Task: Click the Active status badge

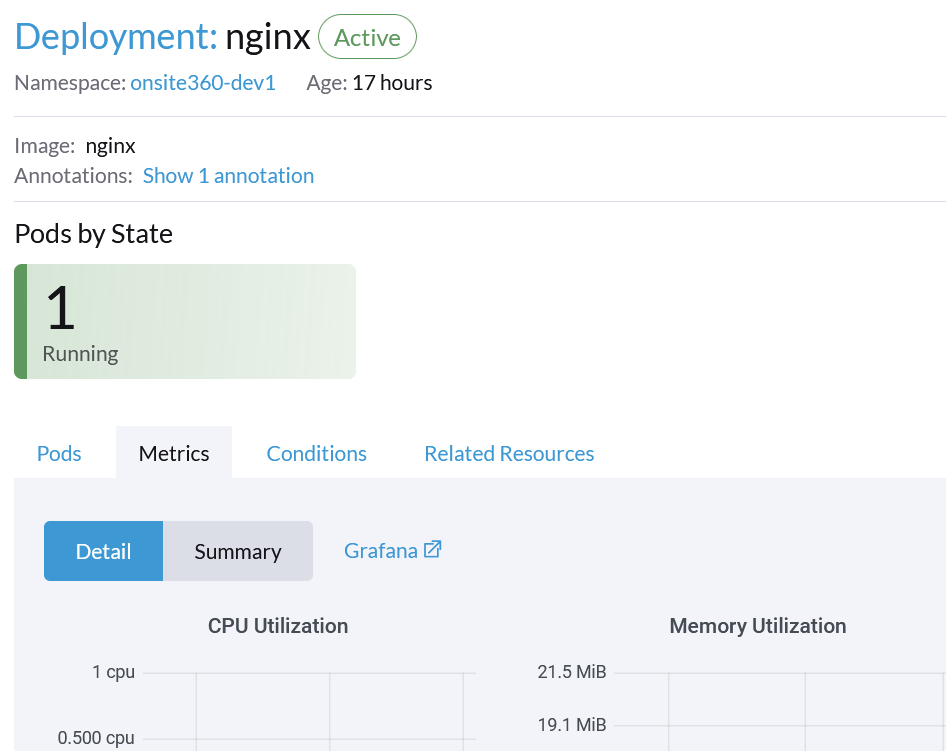Action: coord(367,37)
